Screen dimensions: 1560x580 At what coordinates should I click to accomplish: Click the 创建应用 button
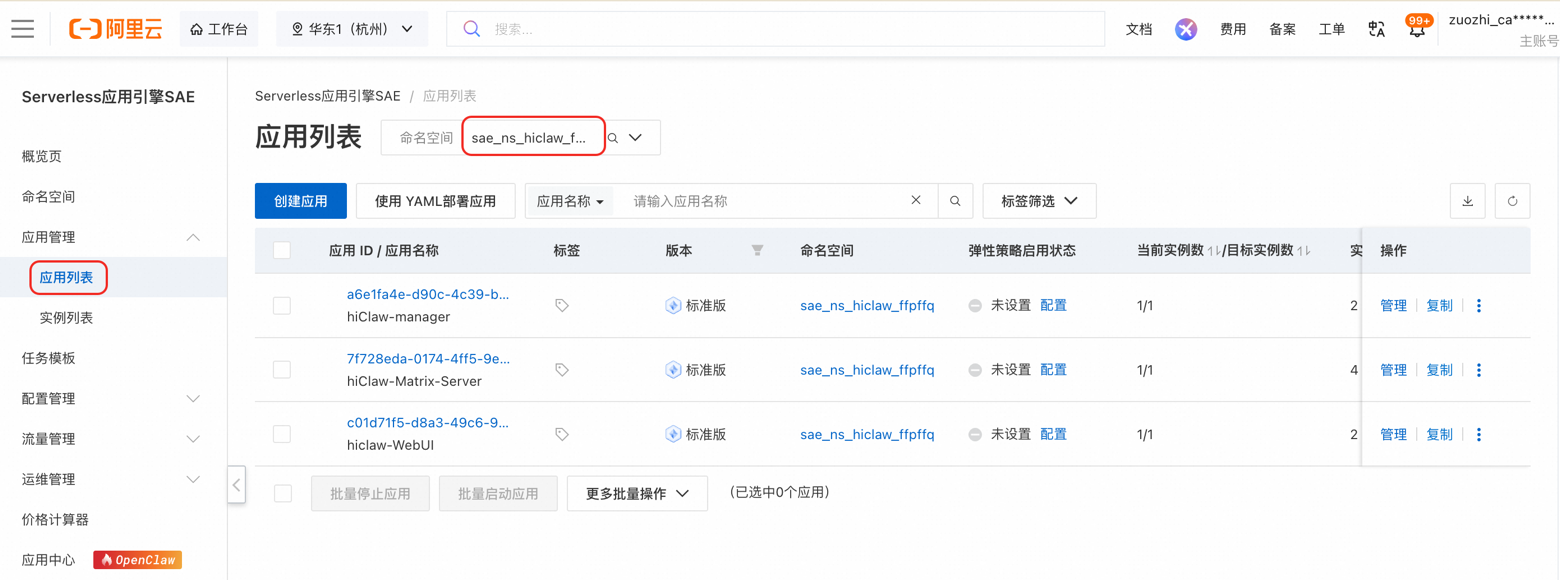(301, 201)
